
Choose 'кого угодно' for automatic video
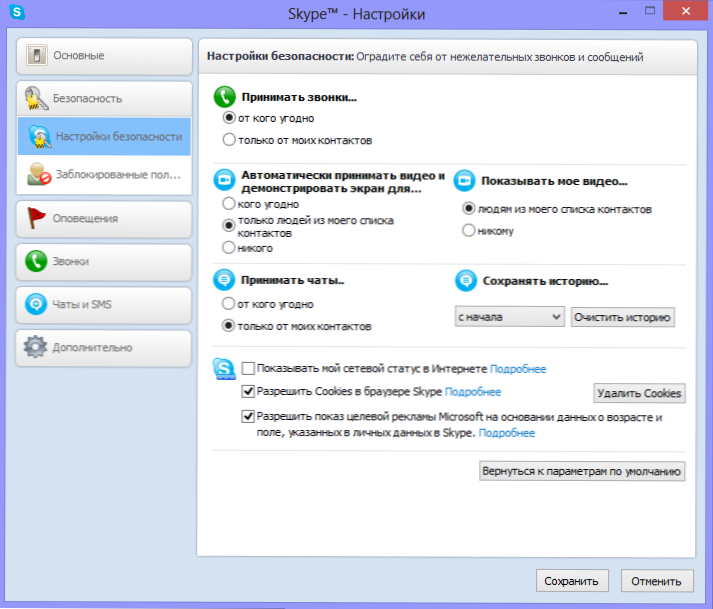(228, 203)
